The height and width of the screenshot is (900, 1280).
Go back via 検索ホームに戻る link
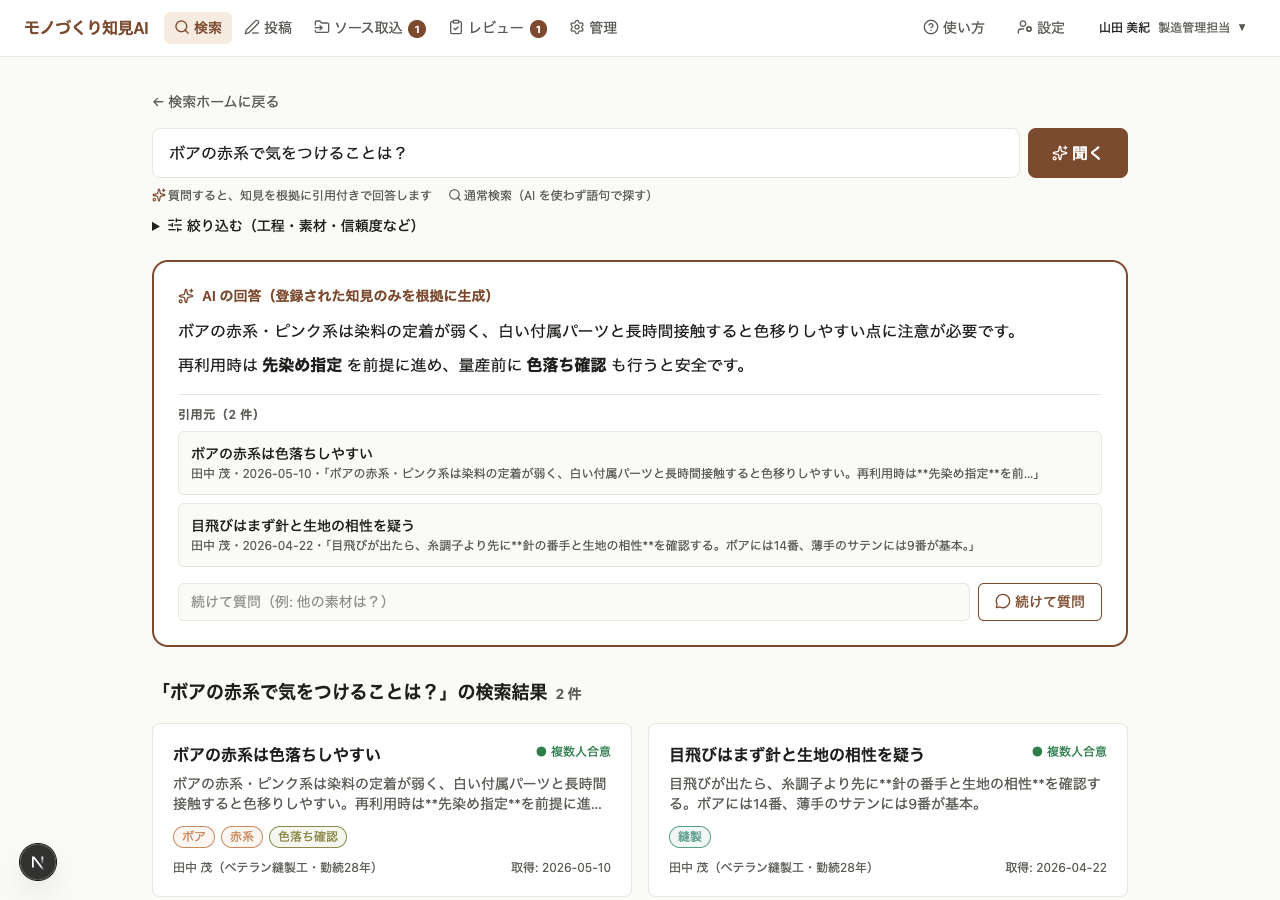[x=216, y=102]
